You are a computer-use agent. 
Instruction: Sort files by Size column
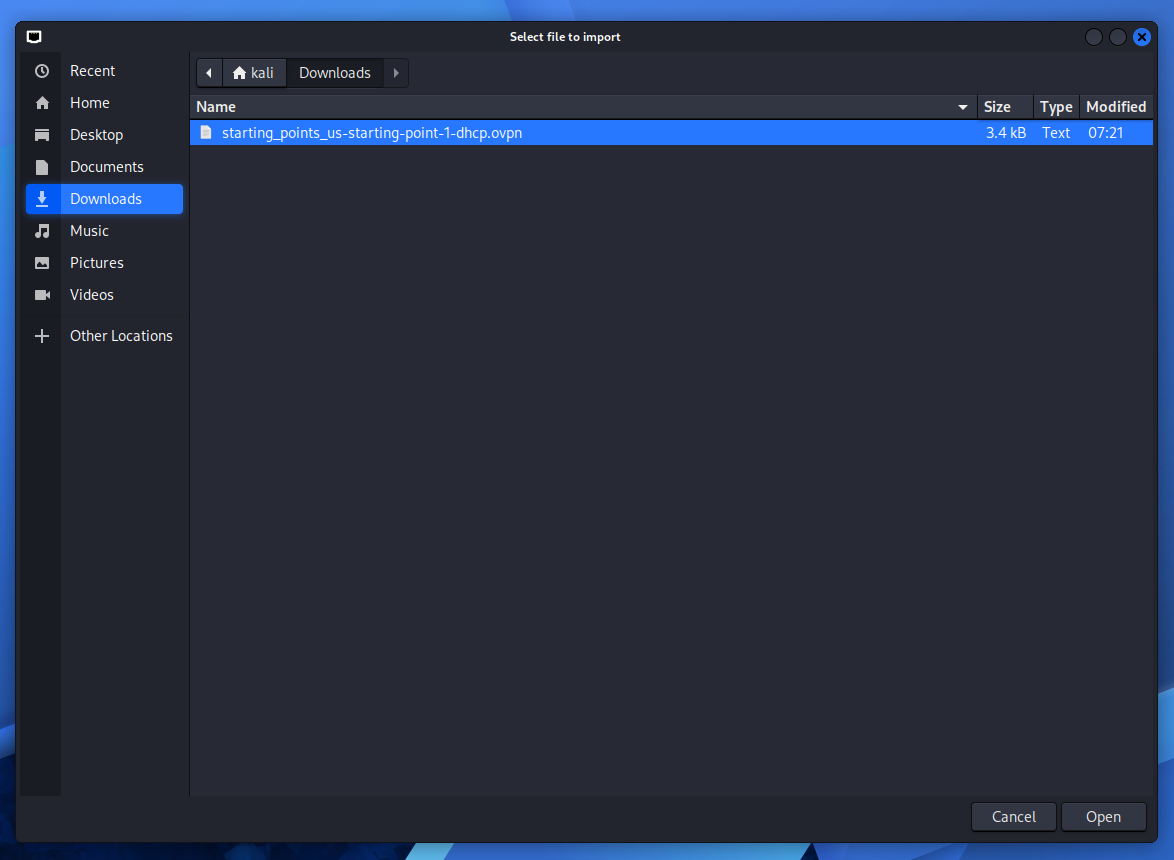tap(1005, 107)
